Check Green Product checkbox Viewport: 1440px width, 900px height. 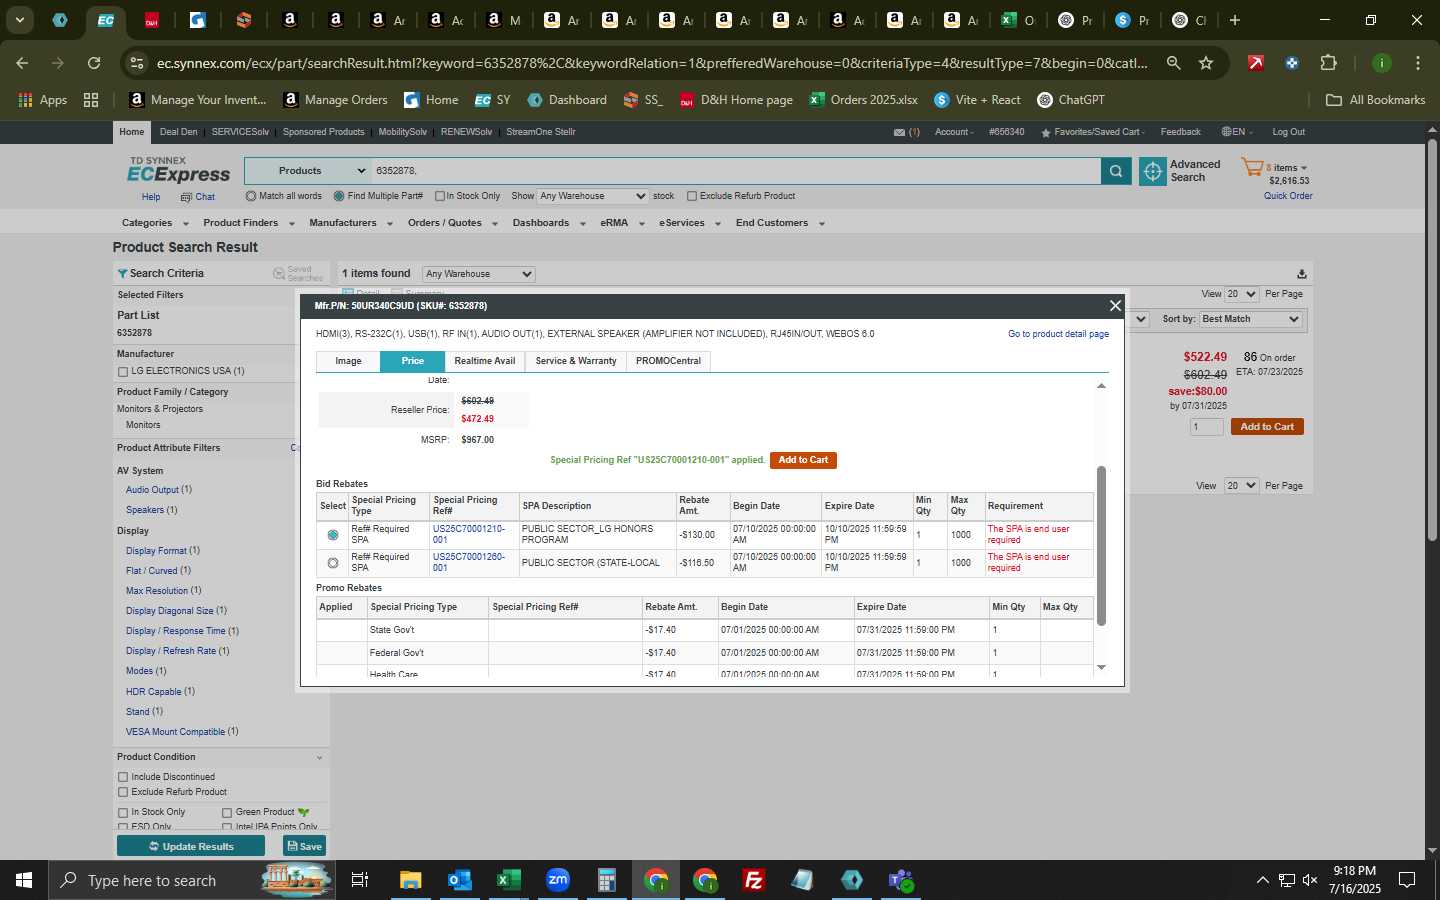(227, 813)
